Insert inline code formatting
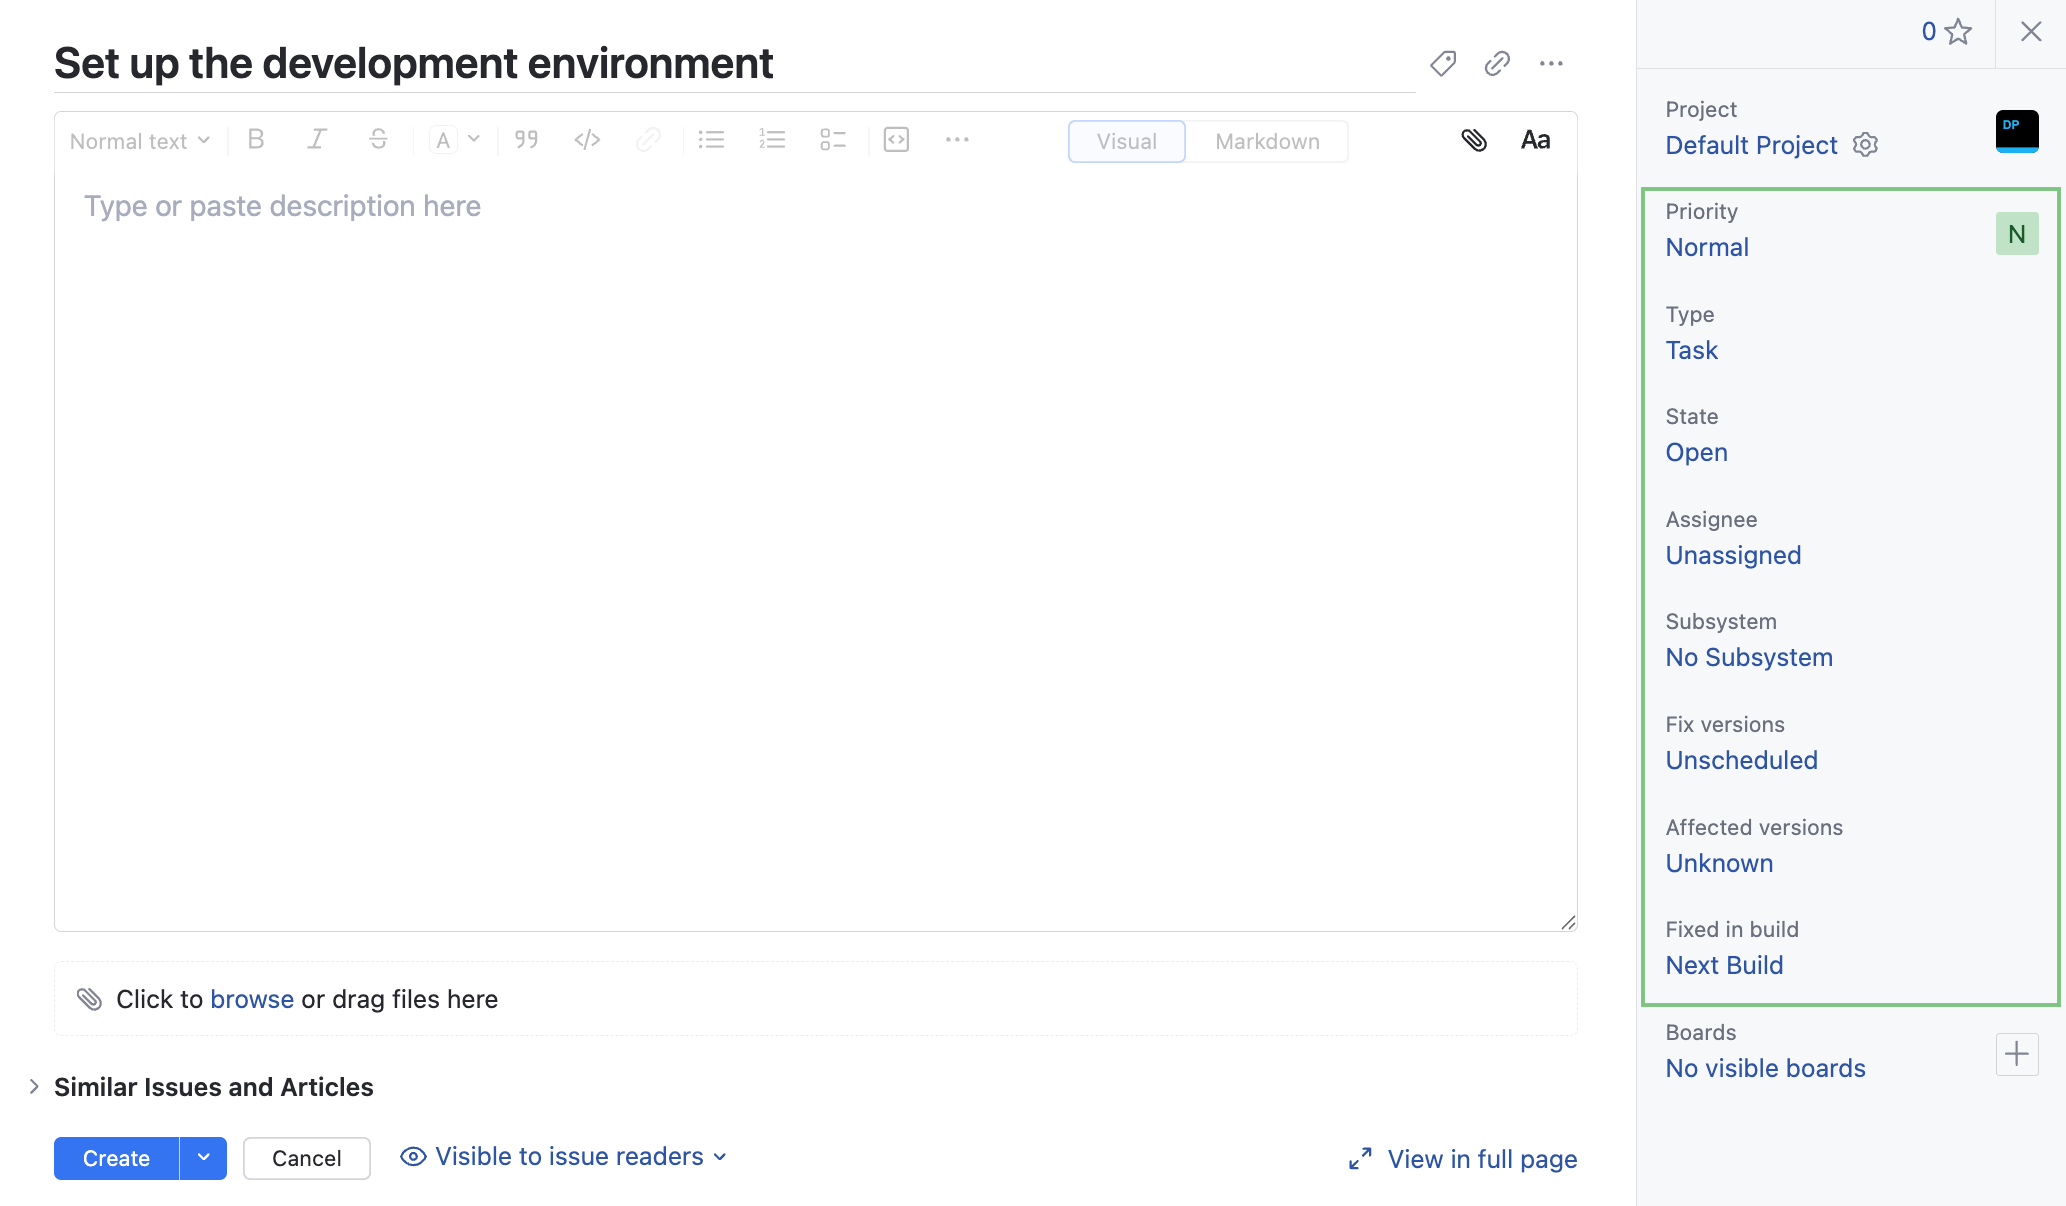 (587, 140)
